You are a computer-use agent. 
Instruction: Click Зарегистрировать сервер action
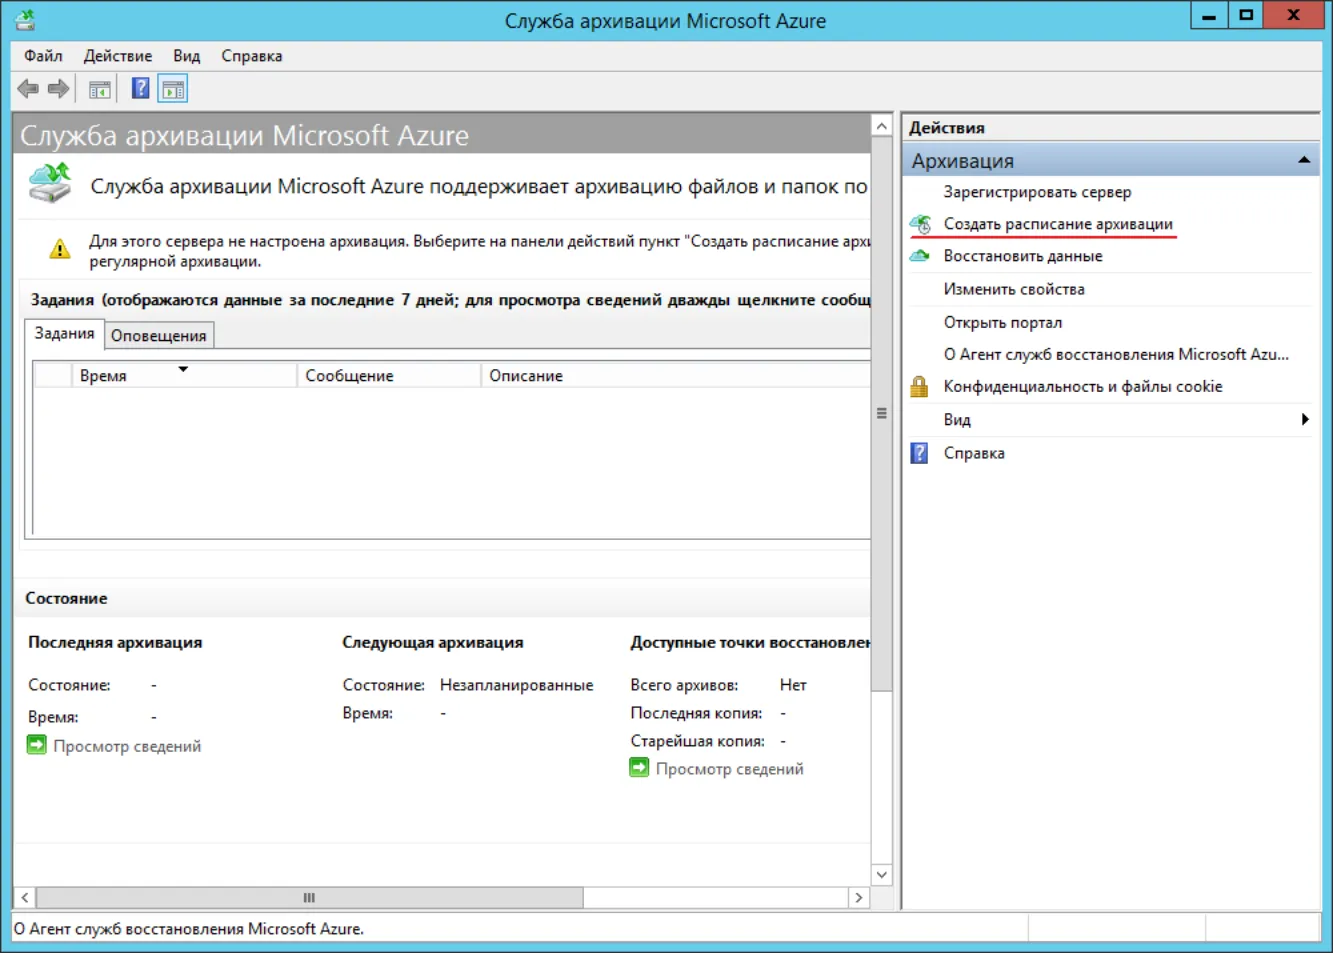click(x=1037, y=192)
